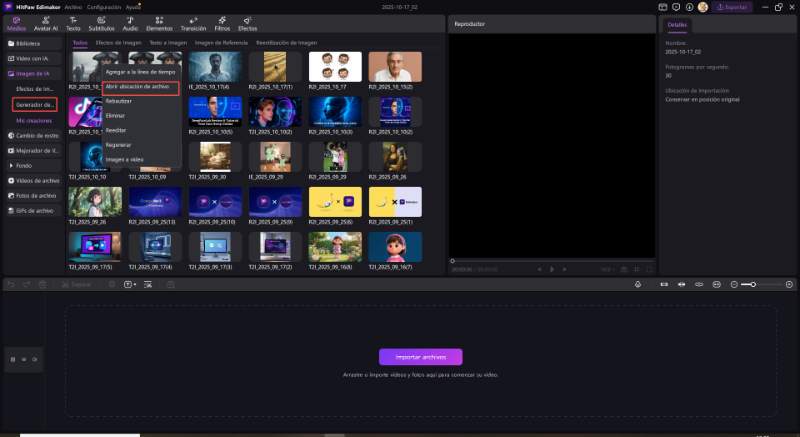The height and width of the screenshot is (437, 800).
Task: Open the Efectos panel
Action: tap(247, 23)
